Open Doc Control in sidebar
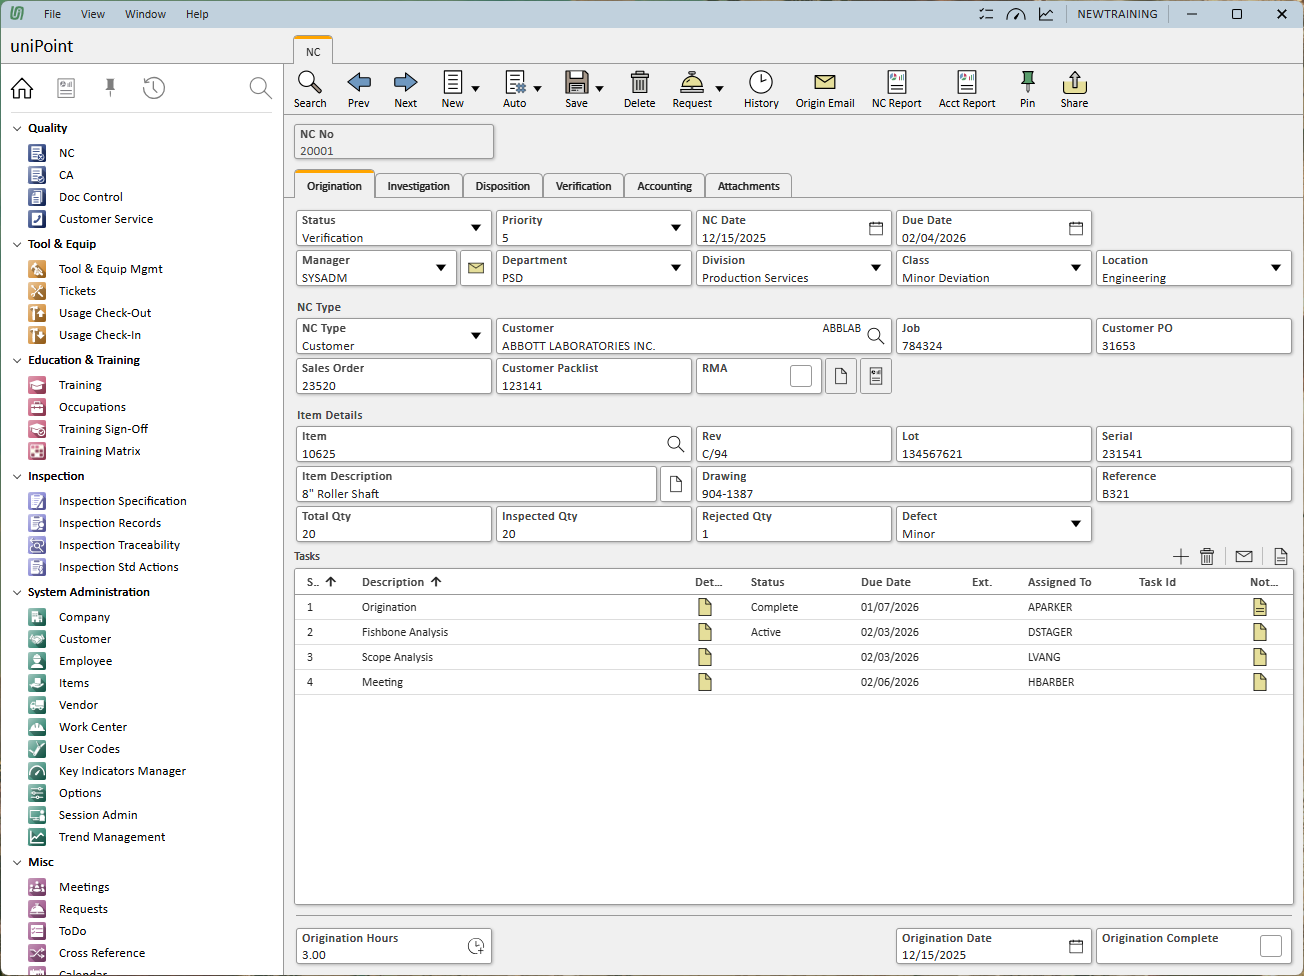1304x976 pixels. [91, 197]
